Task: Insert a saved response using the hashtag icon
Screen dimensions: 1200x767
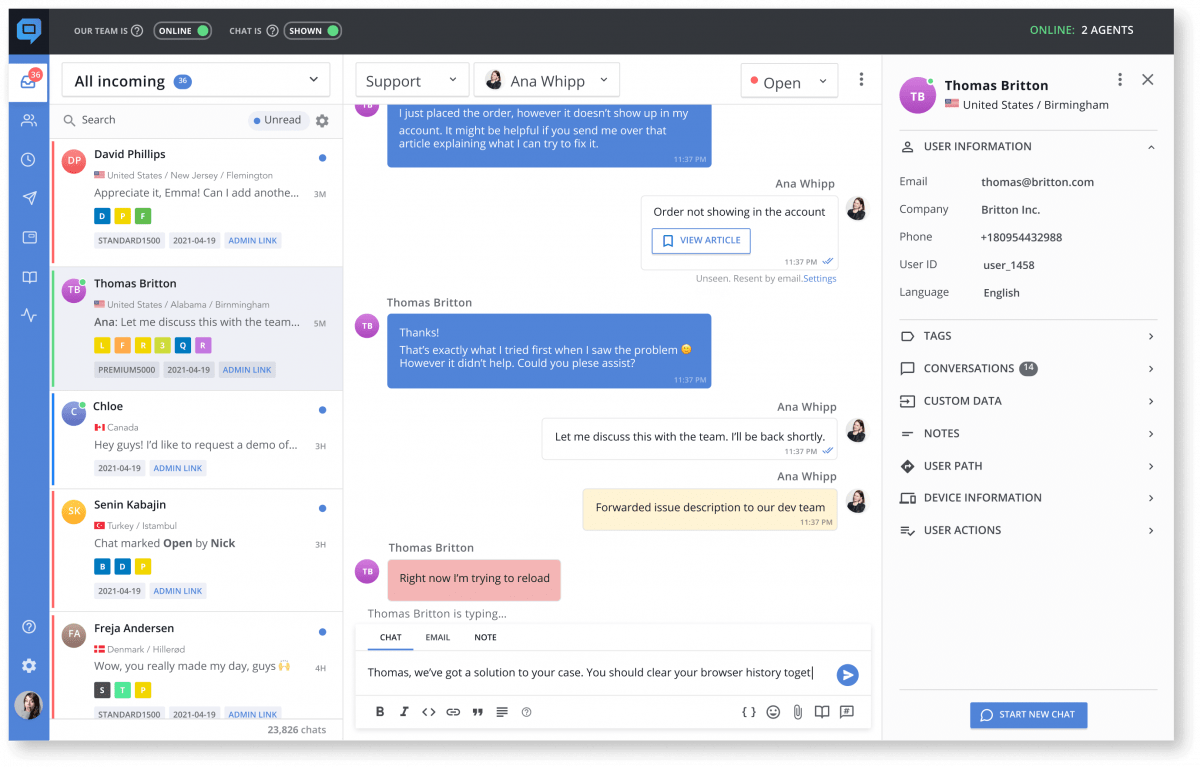Action: tap(845, 711)
